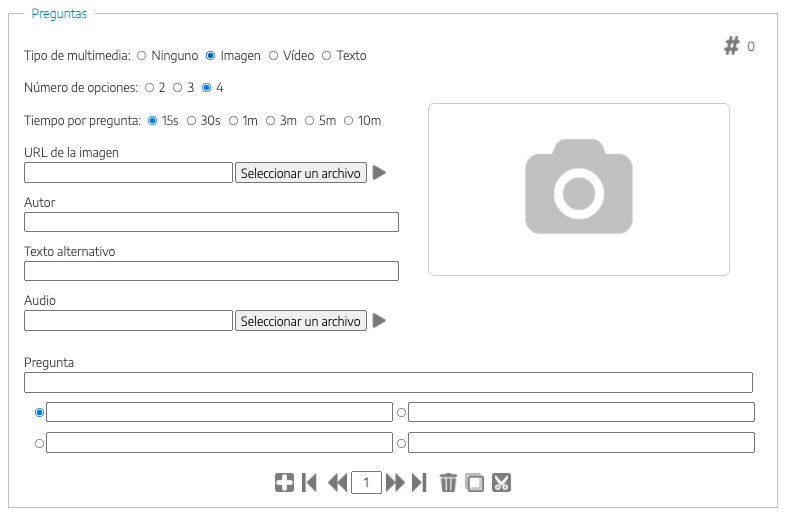Delete the current question with trash icon
The image size is (788, 516).
(x=448, y=483)
